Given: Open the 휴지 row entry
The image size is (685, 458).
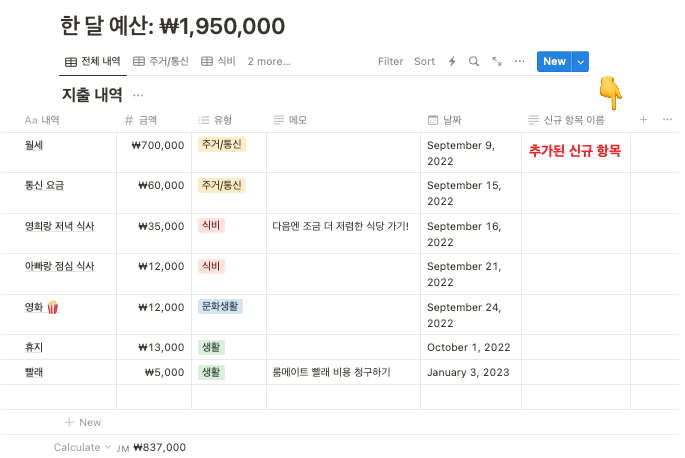Looking at the screenshot, I should tap(34, 347).
